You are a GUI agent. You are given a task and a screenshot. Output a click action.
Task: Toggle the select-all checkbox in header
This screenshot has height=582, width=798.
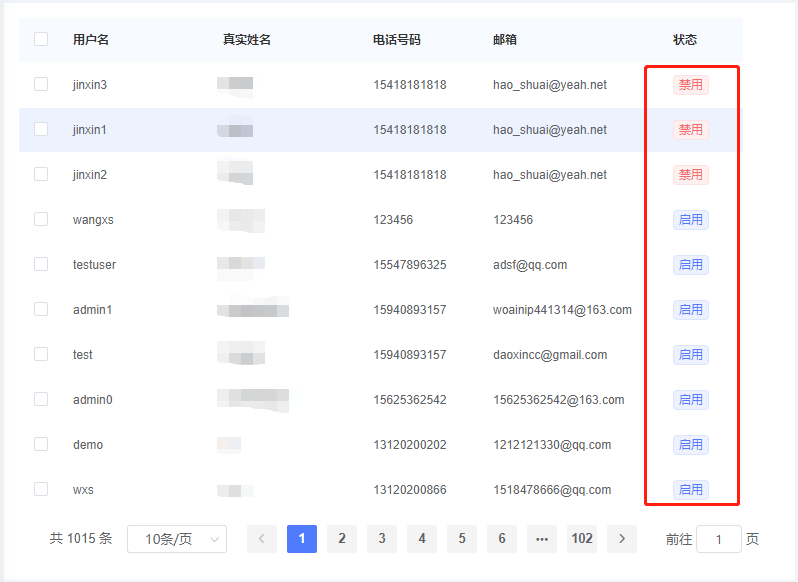coord(41,39)
